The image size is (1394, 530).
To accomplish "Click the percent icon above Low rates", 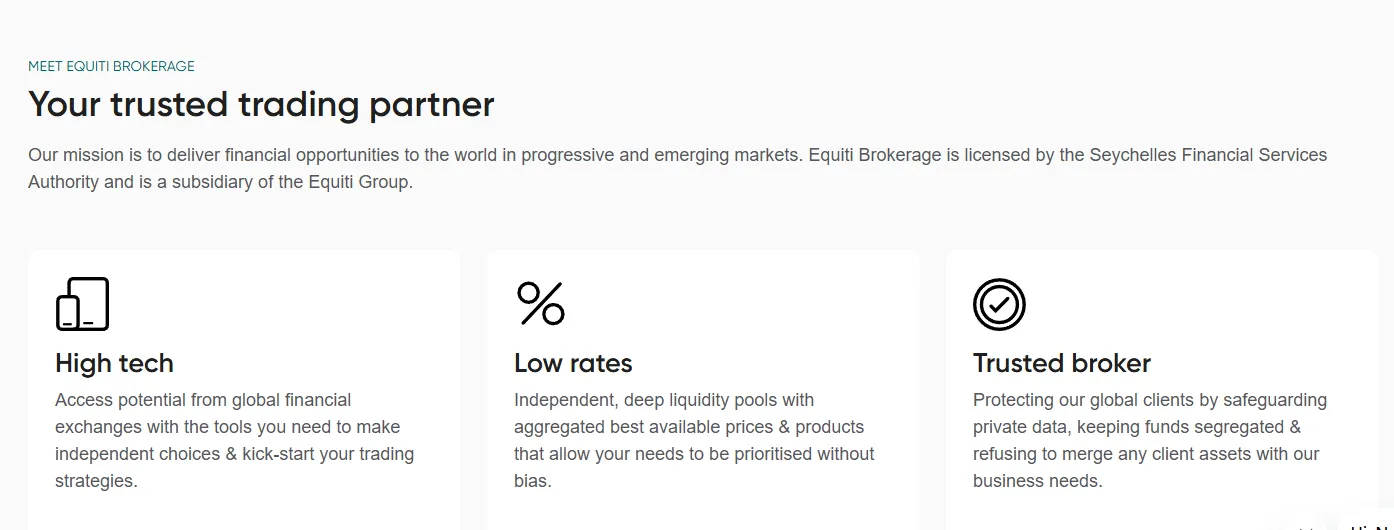I will point(540,304).
